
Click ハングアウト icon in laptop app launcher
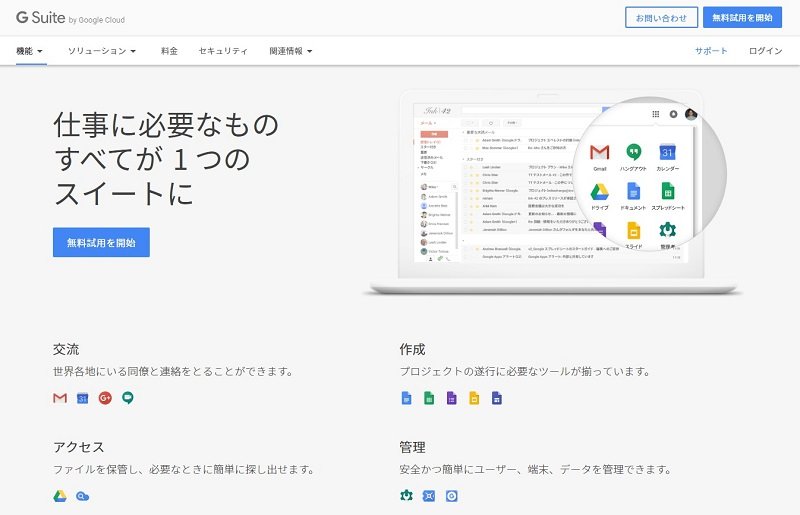(x=634, y=152)
